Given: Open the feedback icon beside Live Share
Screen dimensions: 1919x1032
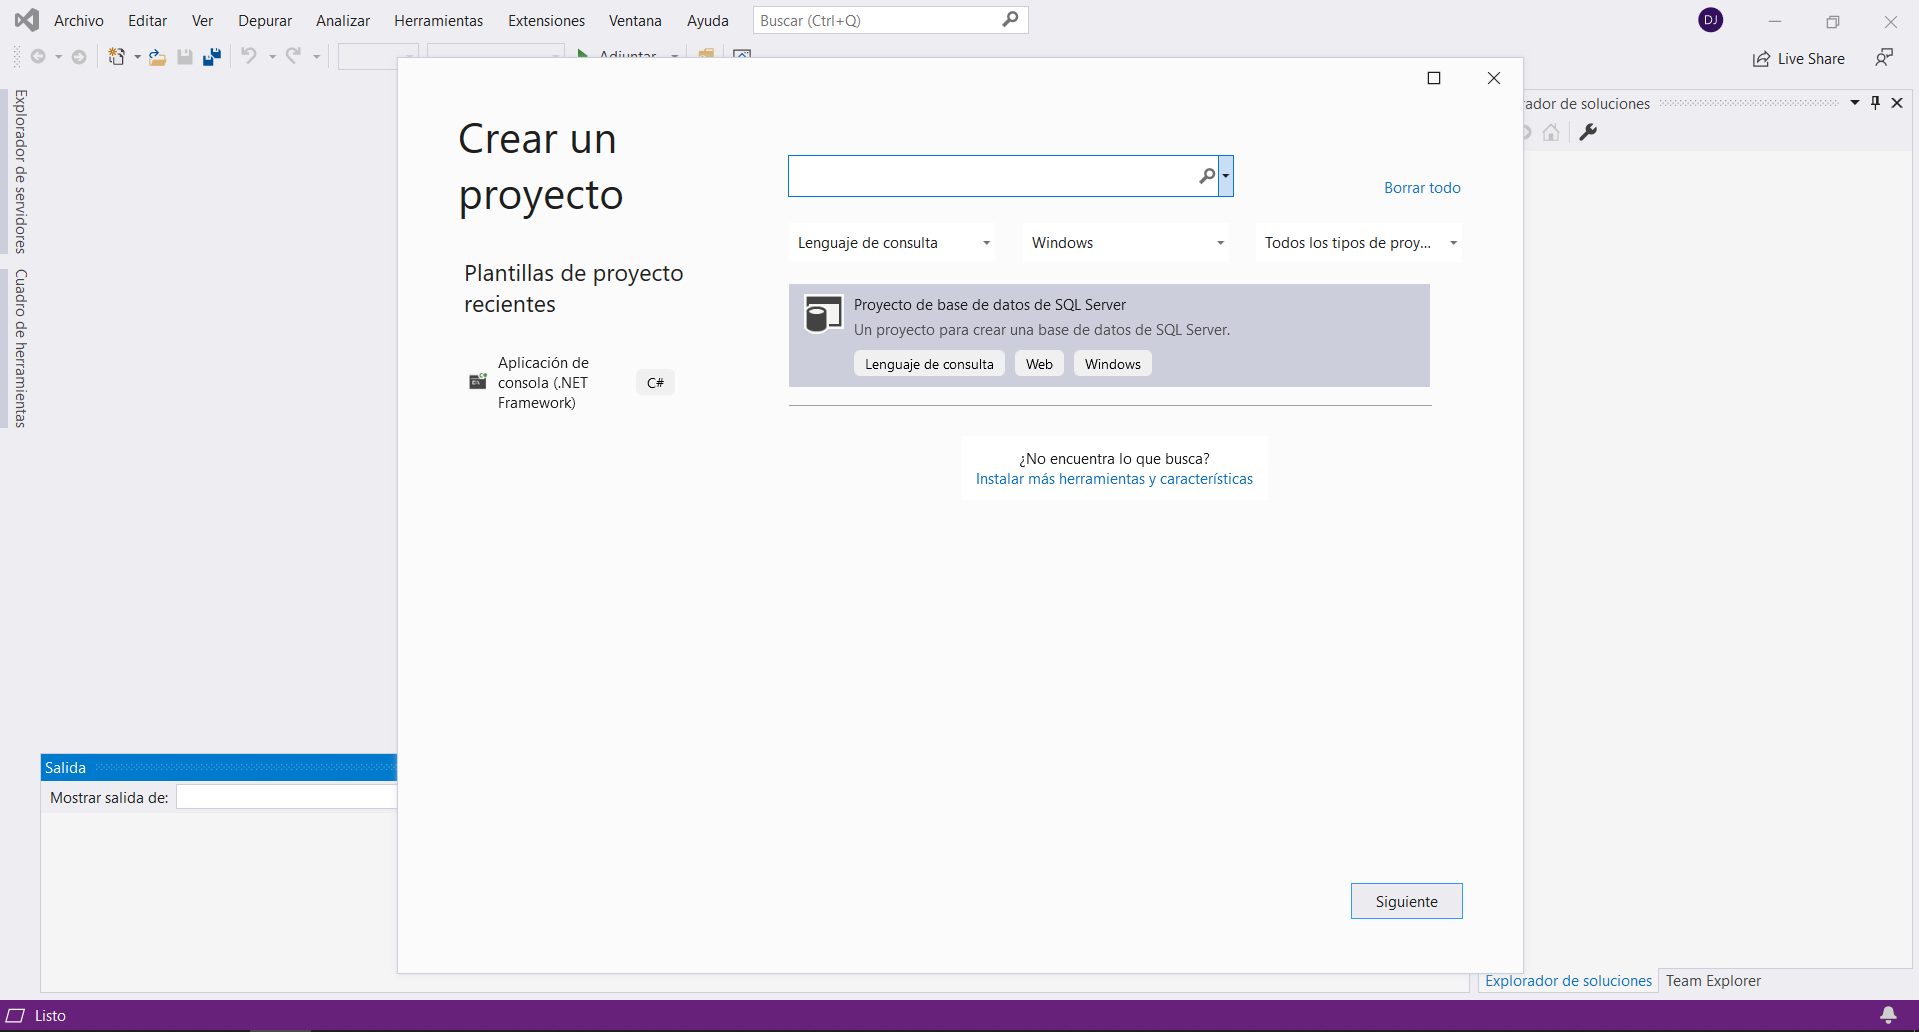Looking at the screenshot, I should click(1884, 58).
